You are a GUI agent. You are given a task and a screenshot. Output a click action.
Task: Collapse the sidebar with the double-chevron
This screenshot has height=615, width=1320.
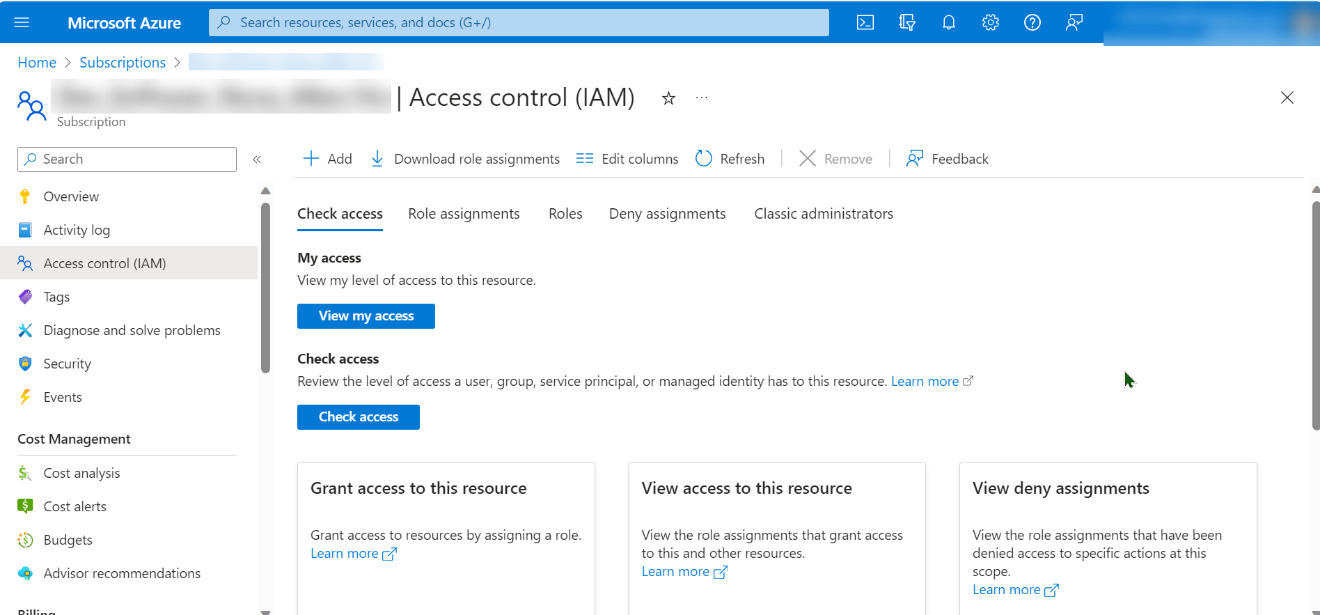click(x=257, y=158)
